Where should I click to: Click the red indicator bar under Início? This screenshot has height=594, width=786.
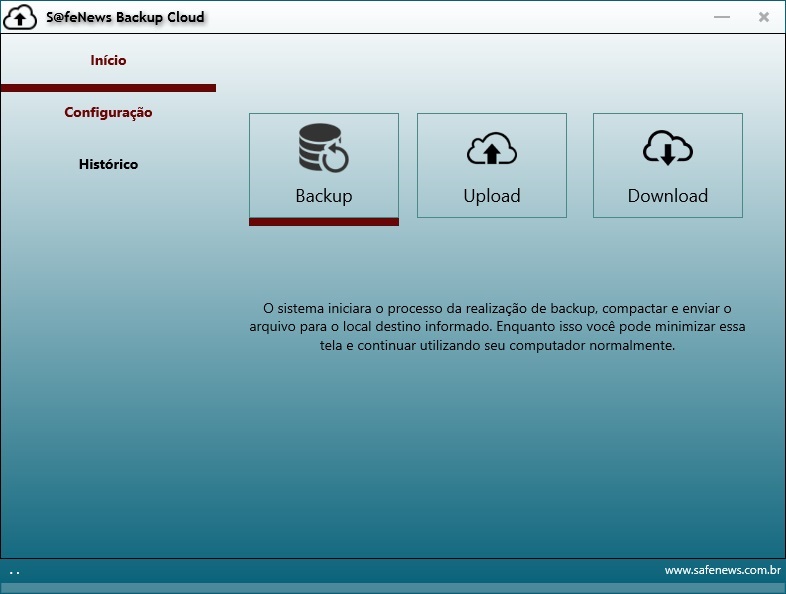coord(108,88)
